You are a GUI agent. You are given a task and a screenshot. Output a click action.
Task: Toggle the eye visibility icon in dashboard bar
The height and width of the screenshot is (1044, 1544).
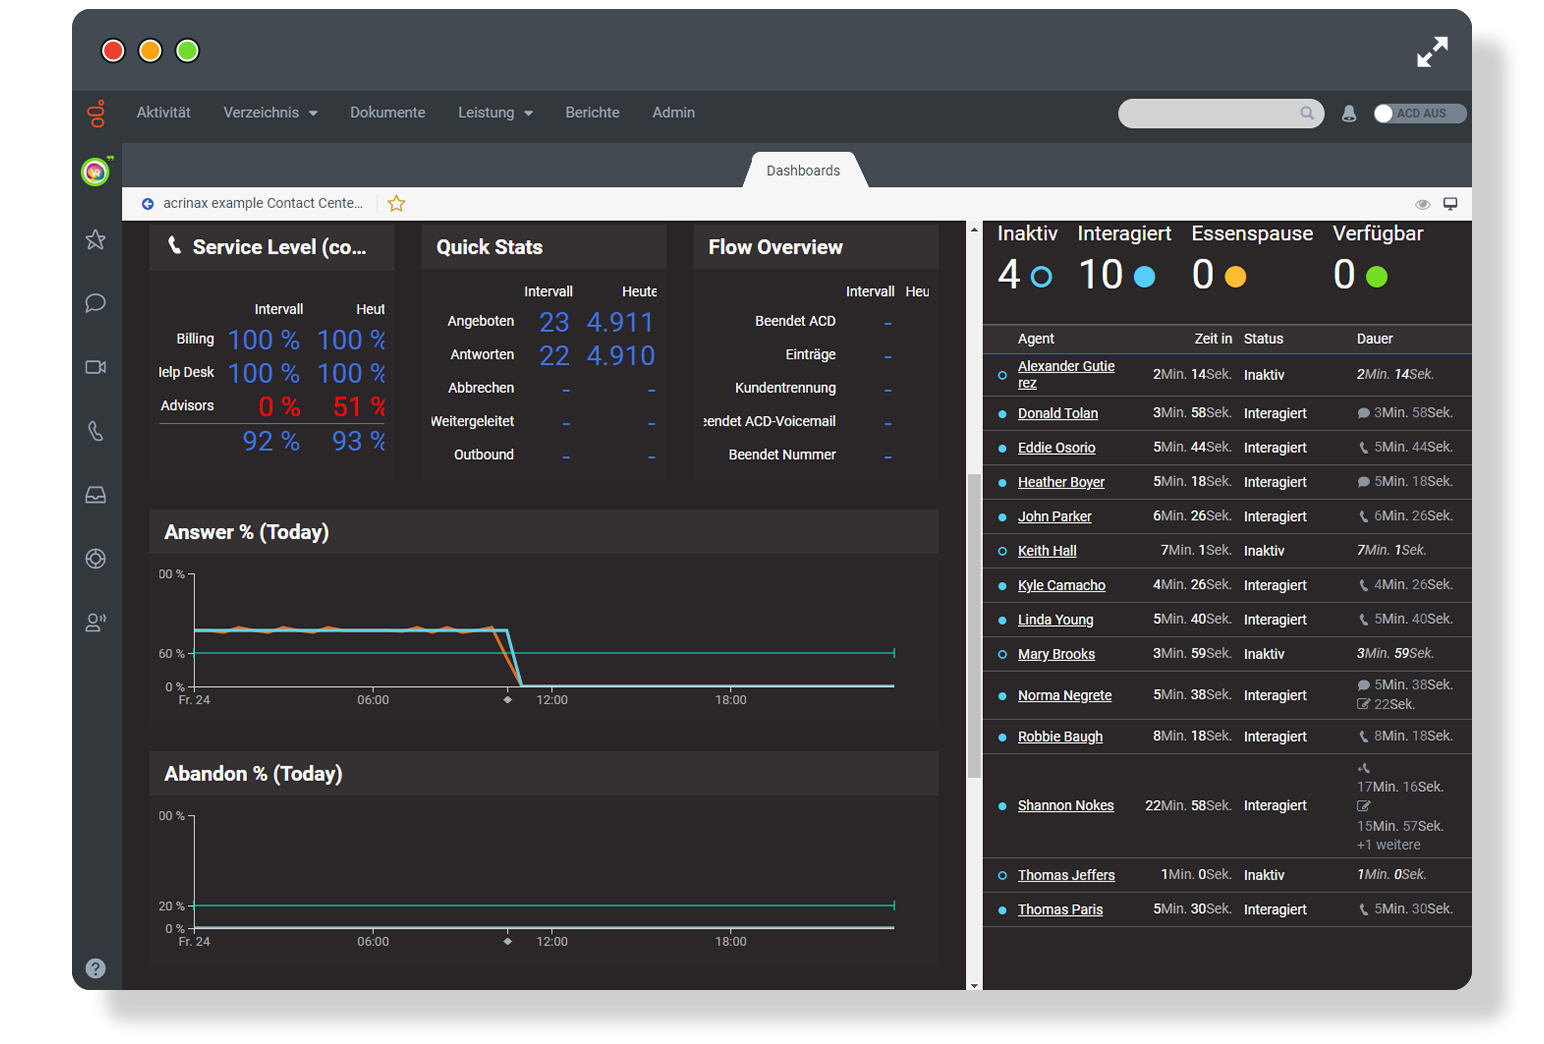point(1424,204)
